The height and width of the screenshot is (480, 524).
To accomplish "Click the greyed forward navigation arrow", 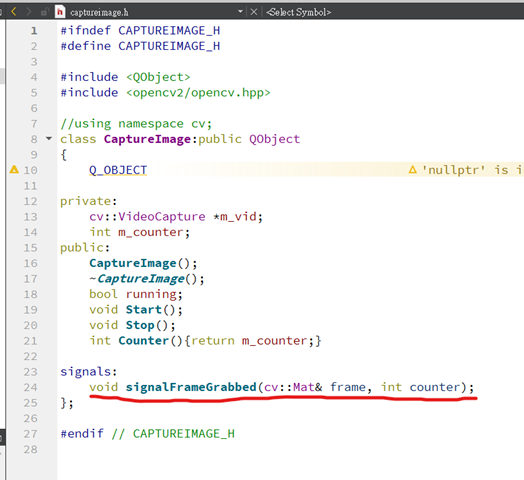I will point(29,12).
